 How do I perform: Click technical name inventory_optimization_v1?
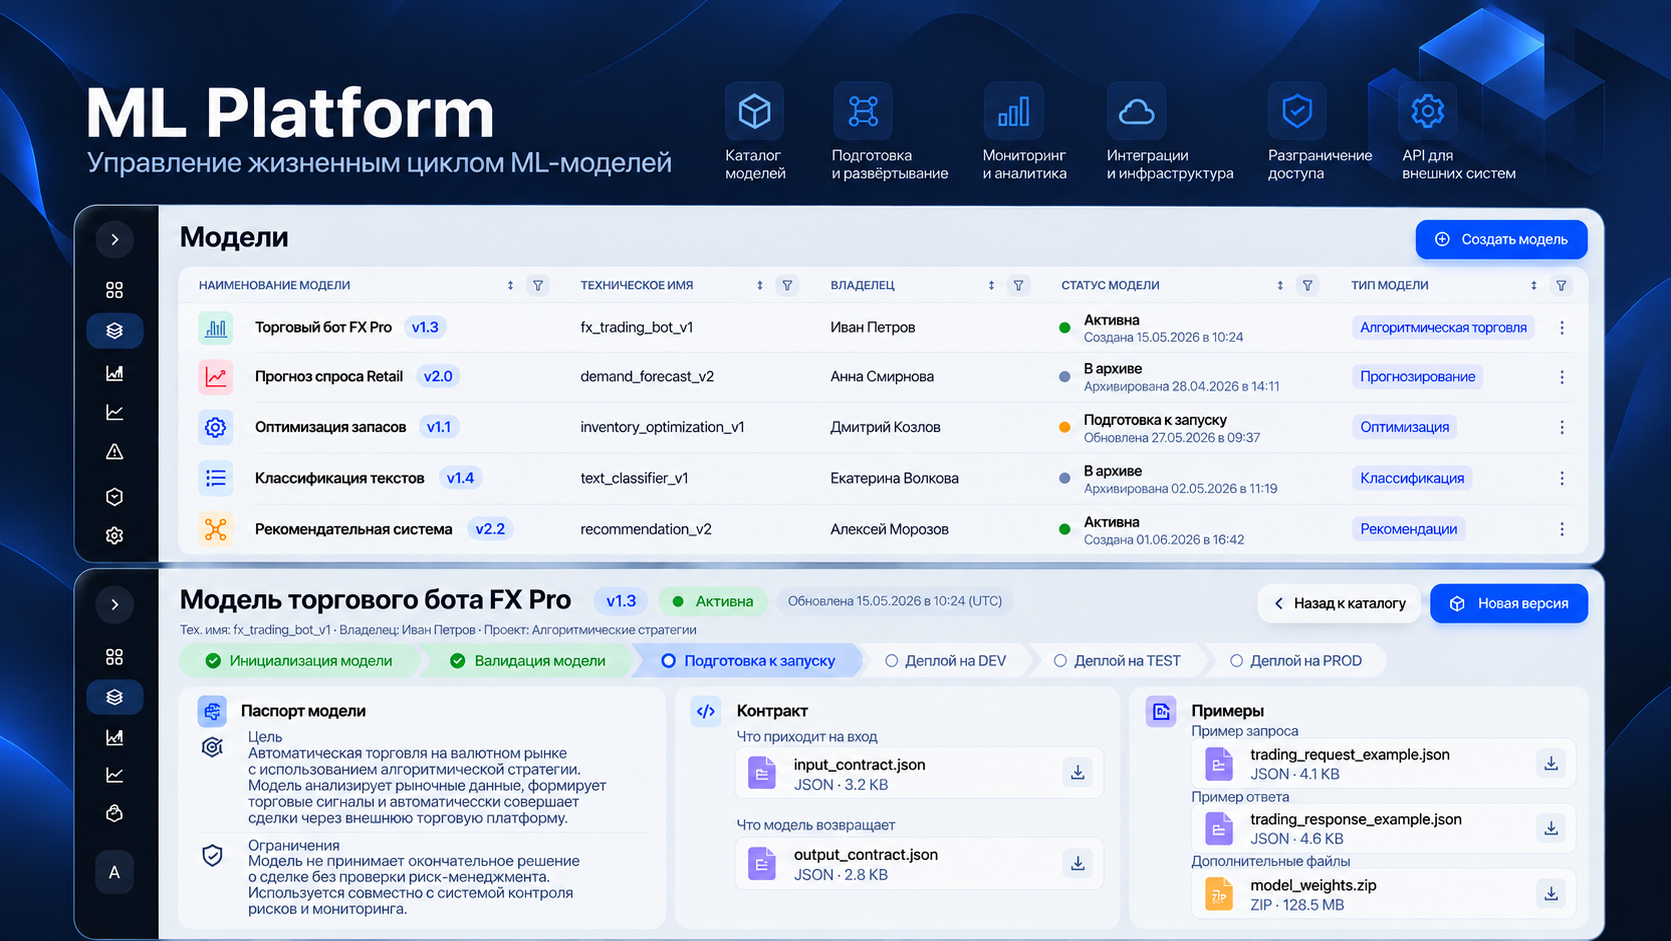point(662,427)
